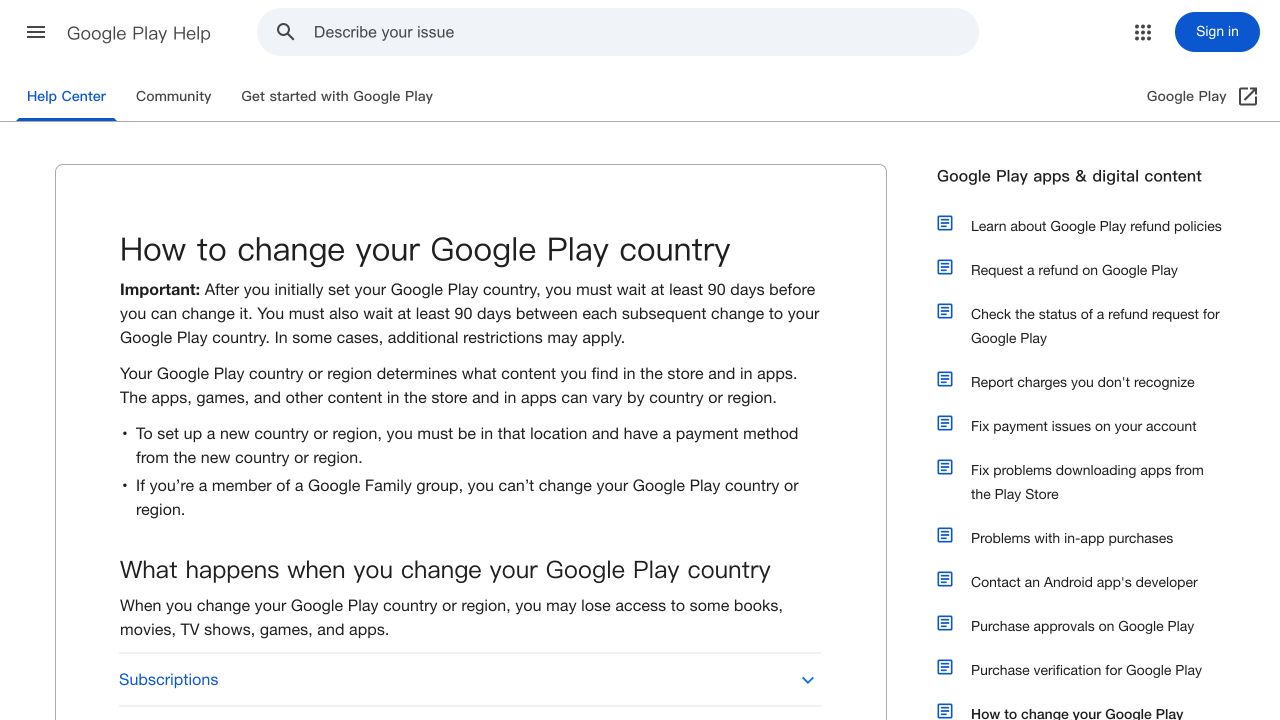The height and width of the screenshot is (720, 1280).
Task: Click article icon beside Contact an Android developer
Action: point(945,579)
